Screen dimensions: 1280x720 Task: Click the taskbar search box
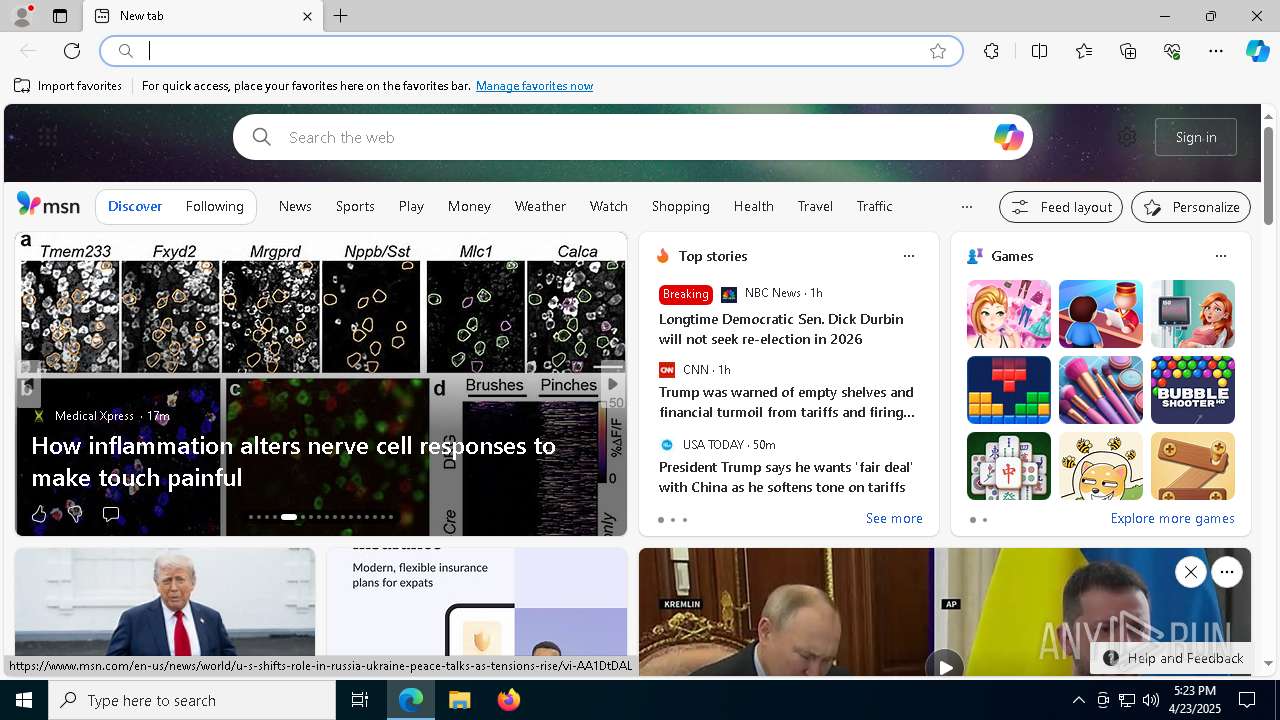(x=192, y=700)
